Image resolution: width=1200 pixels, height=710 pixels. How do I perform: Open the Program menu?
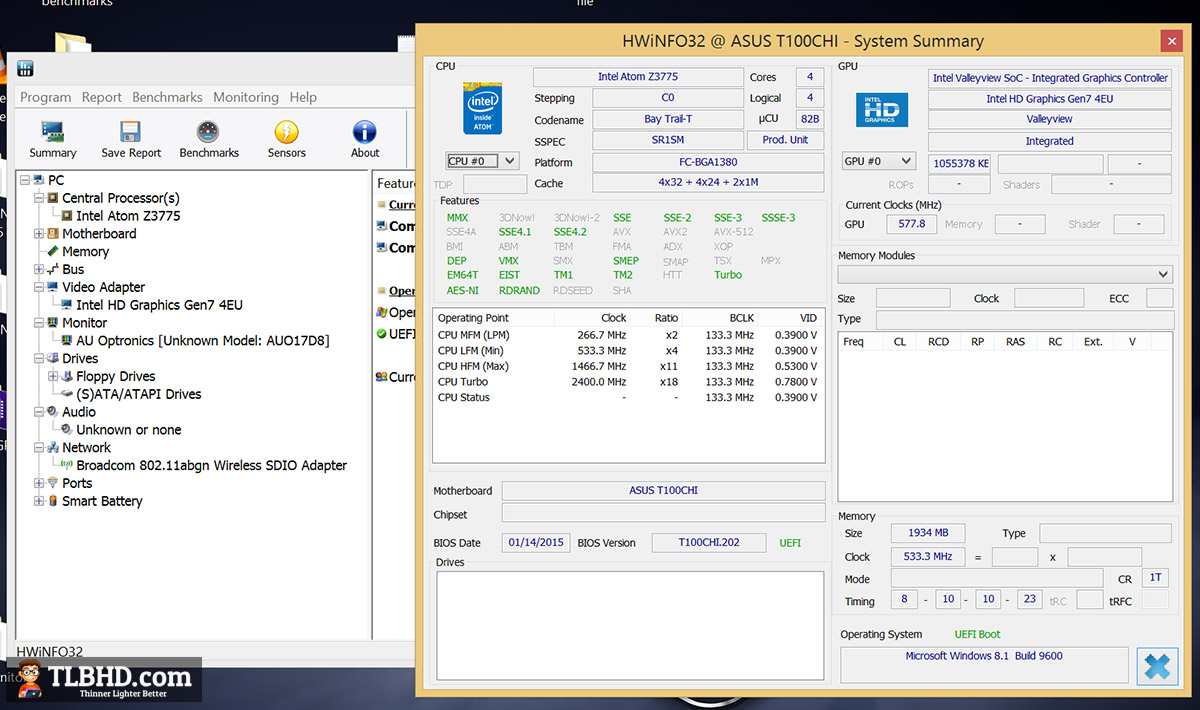tap(46, 97)
